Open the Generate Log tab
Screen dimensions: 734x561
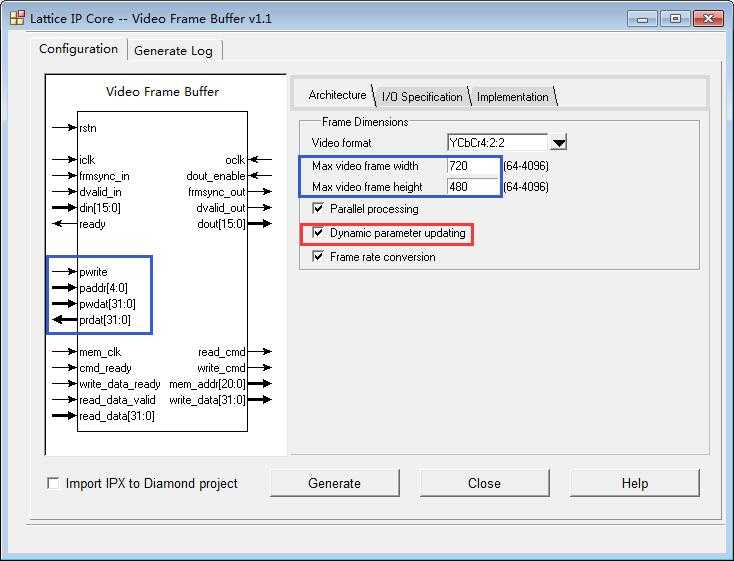(173, 51)
